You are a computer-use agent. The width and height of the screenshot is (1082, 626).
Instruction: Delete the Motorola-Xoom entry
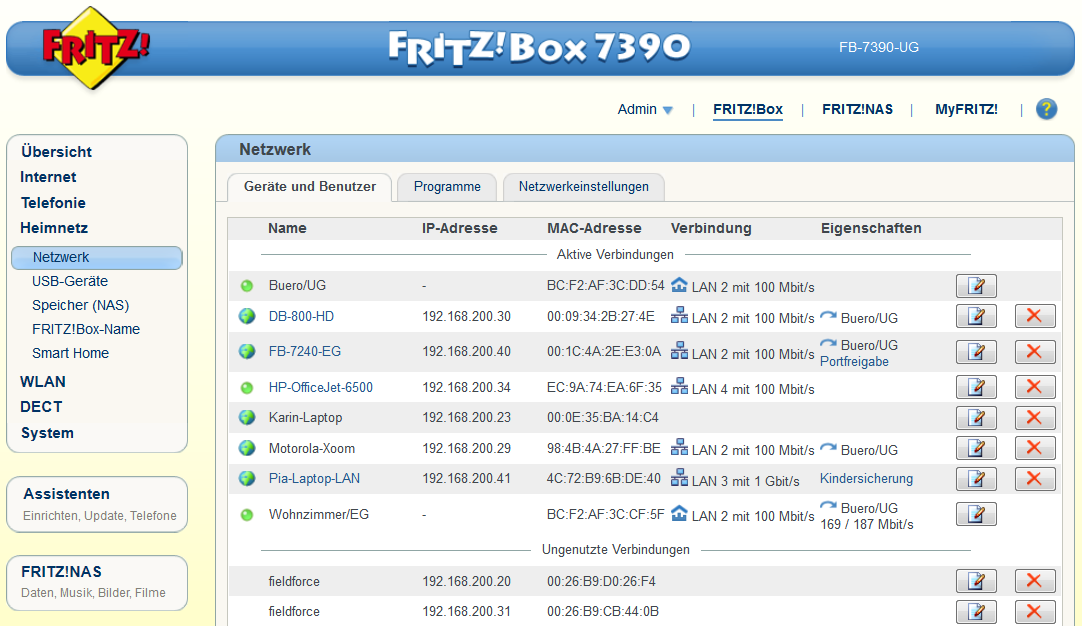pos(1035,449)
